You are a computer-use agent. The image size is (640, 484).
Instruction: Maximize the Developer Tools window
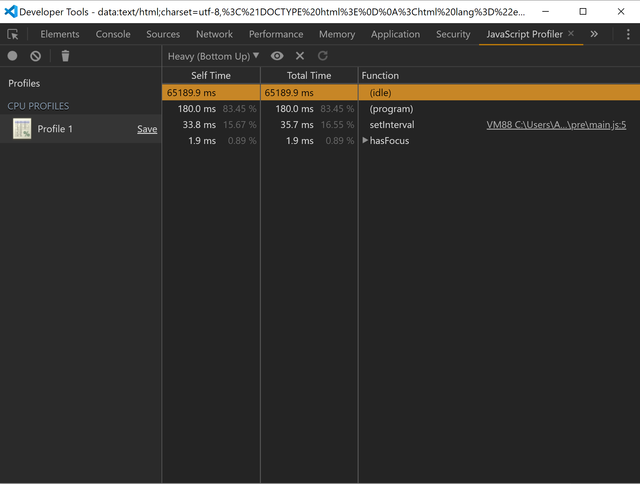coord(583,11)
